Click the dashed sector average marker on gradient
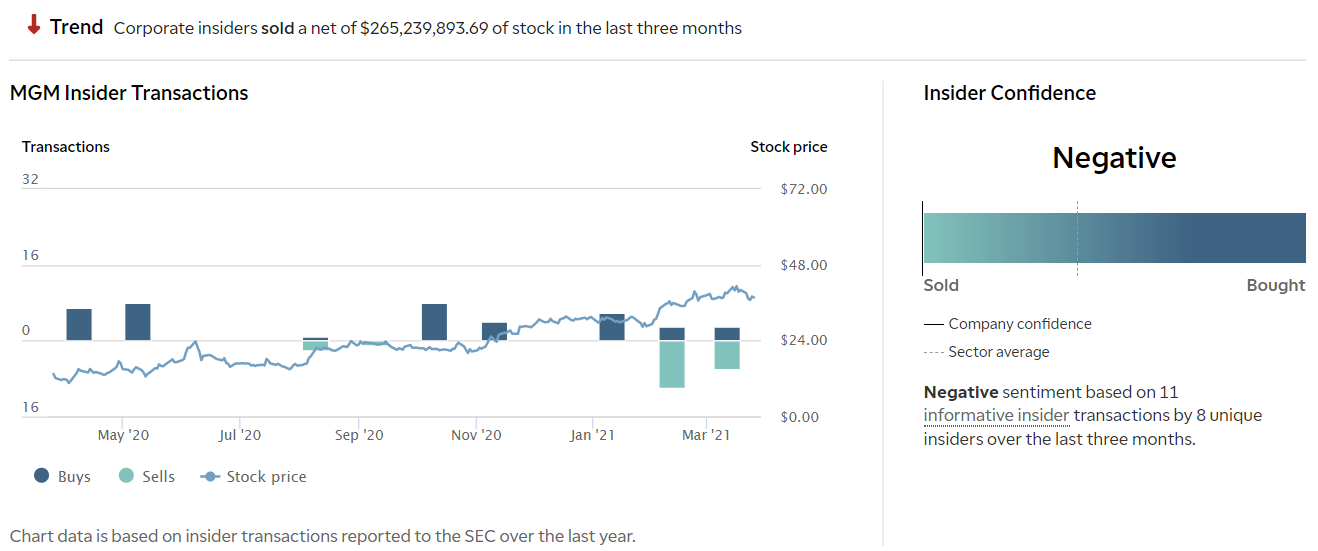Image resolution: width=1318 pixels, height=551 pixels. 1077,238
